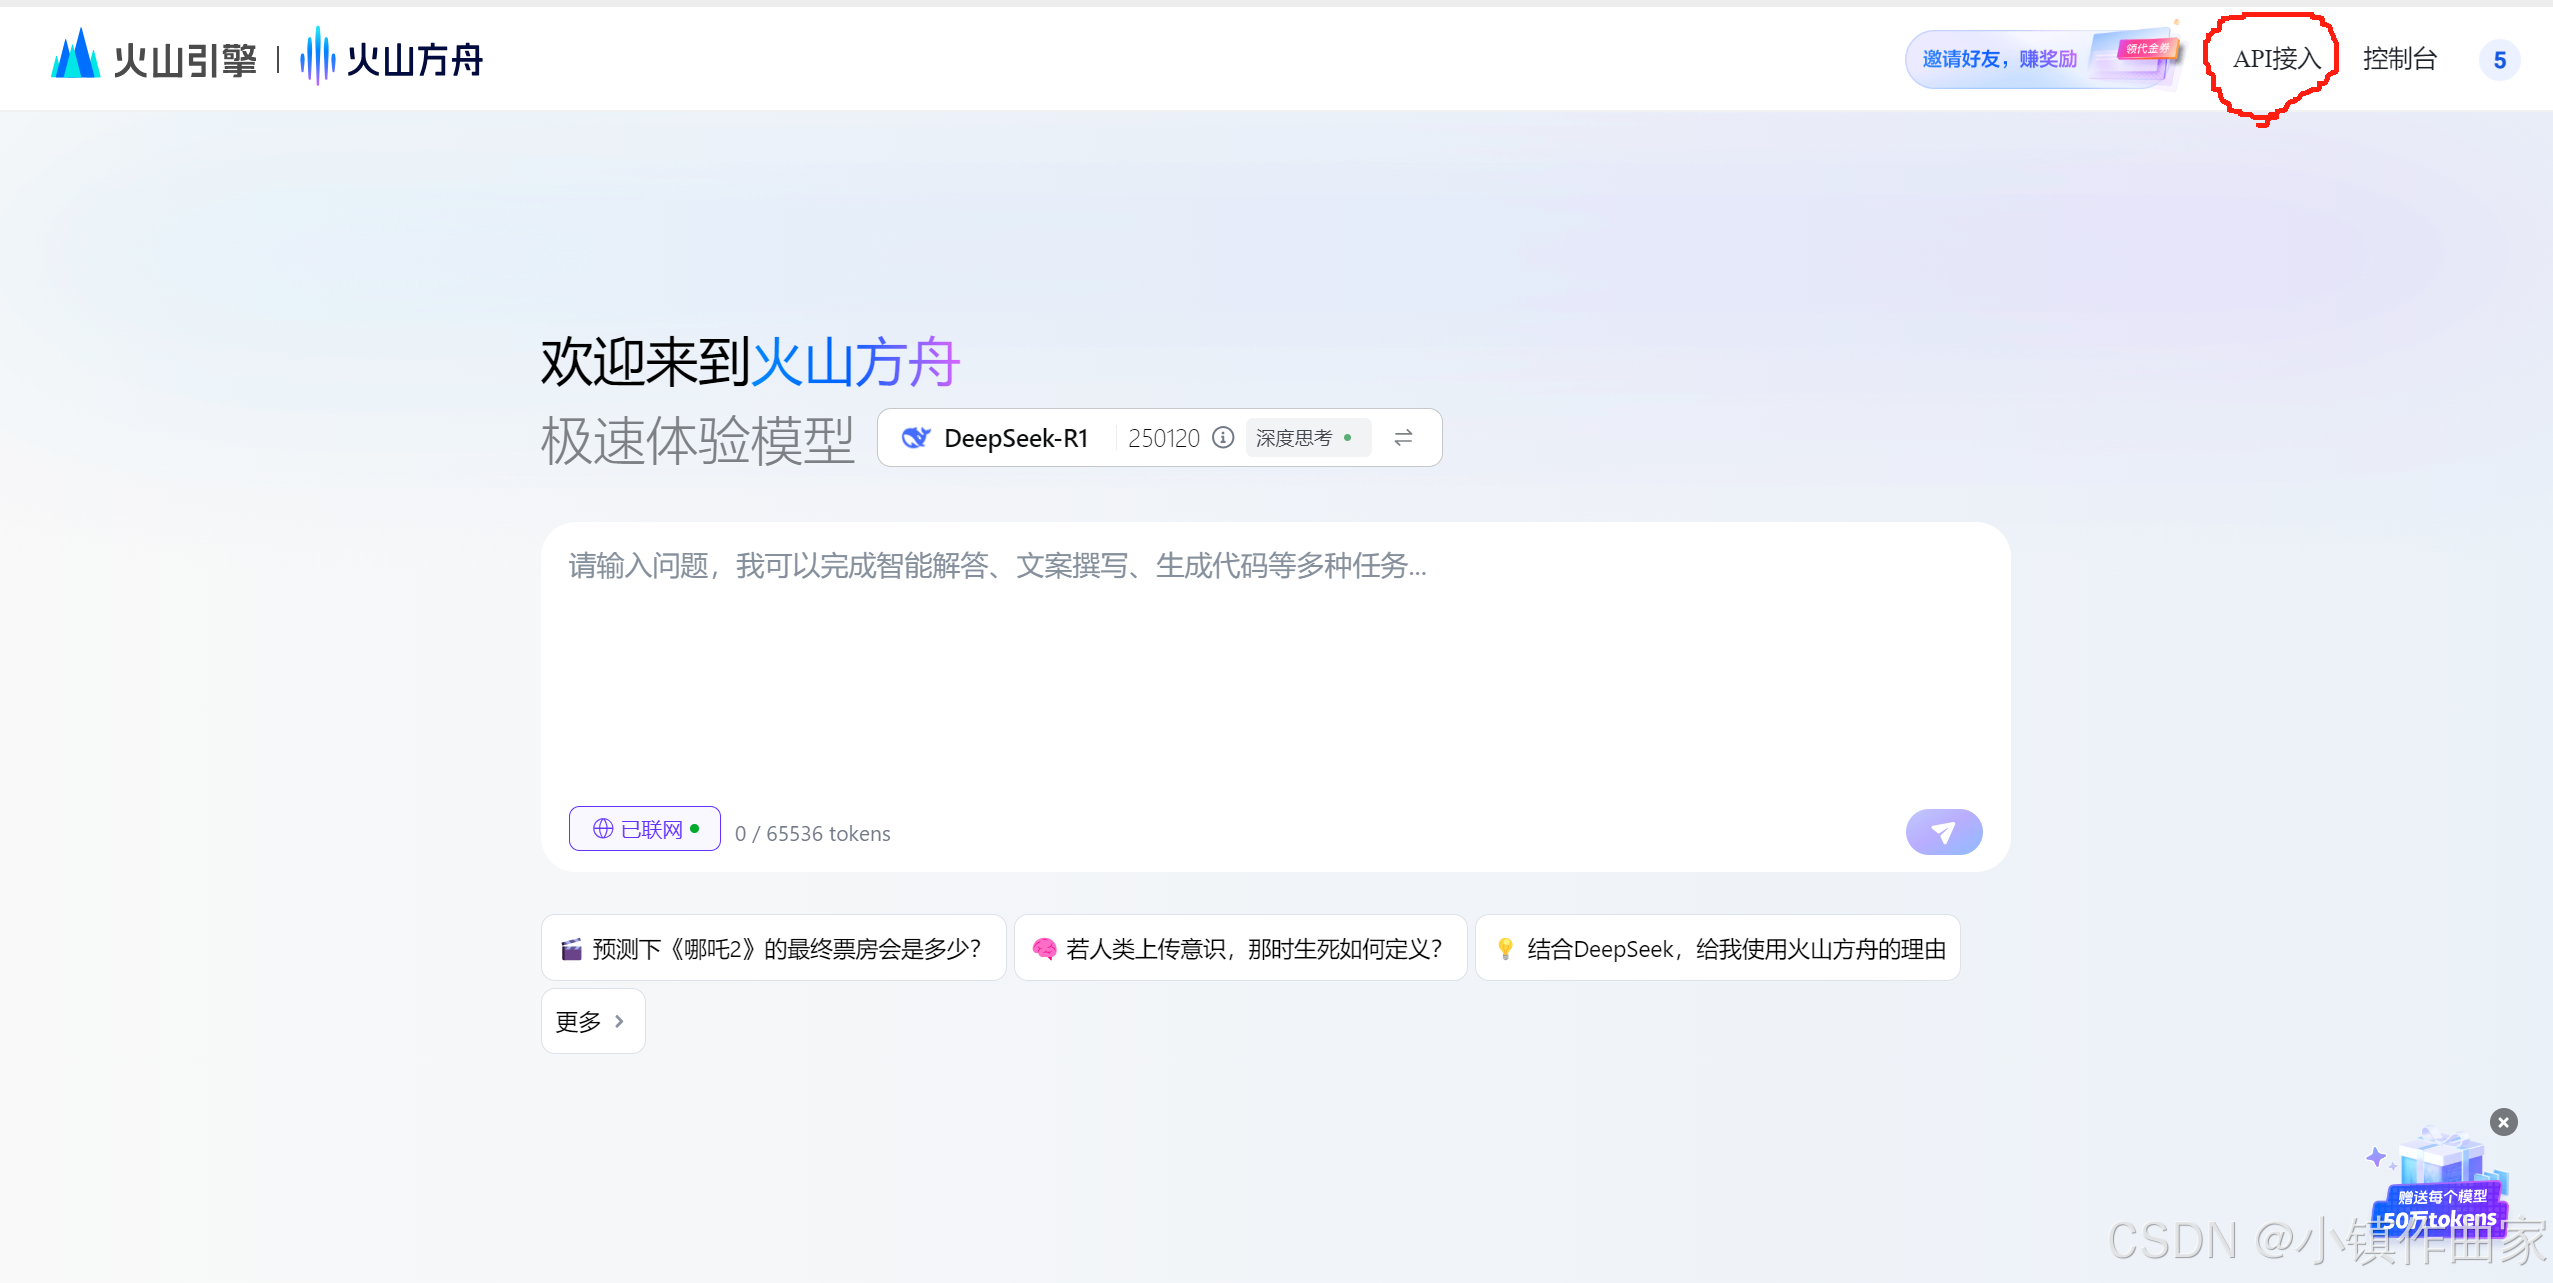Select the 若人类上传意识 prompt suggestion

(x=1240, y=948)
